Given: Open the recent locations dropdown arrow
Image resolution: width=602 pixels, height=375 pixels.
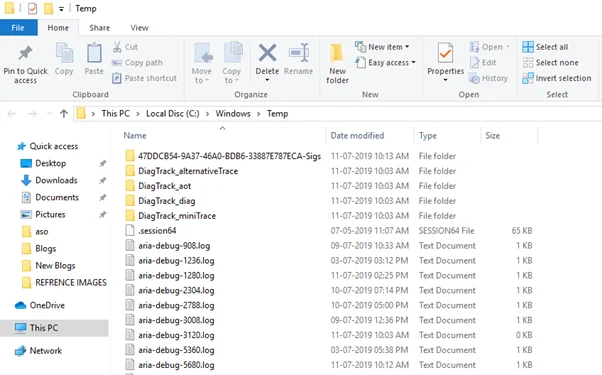Looking at the screenshot, I should (x=49, y=114).
